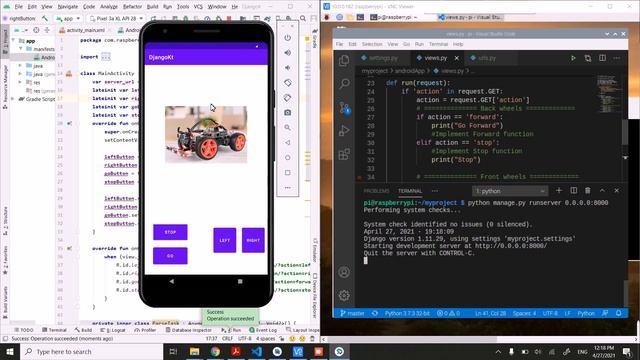640x360 pixels.
Task: Rotate emulator right icon
Action: 288,98
